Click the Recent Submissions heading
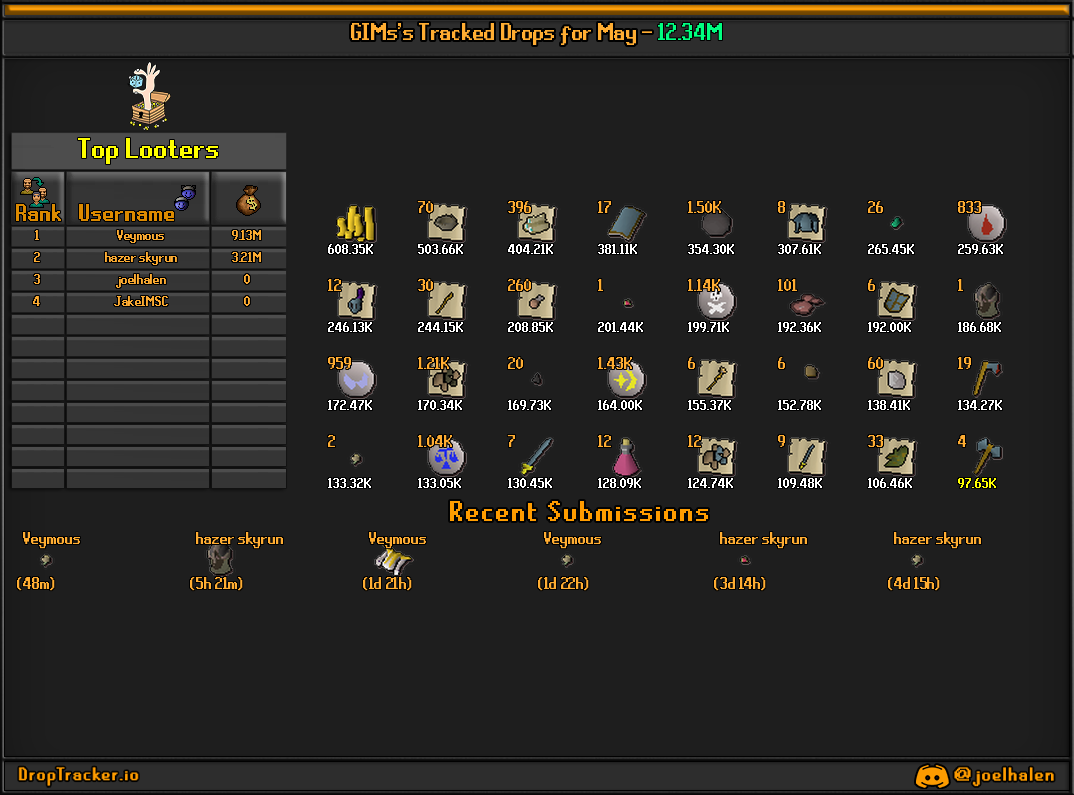This screenshot has height=795, width=1074. click(x=579, y=512)
